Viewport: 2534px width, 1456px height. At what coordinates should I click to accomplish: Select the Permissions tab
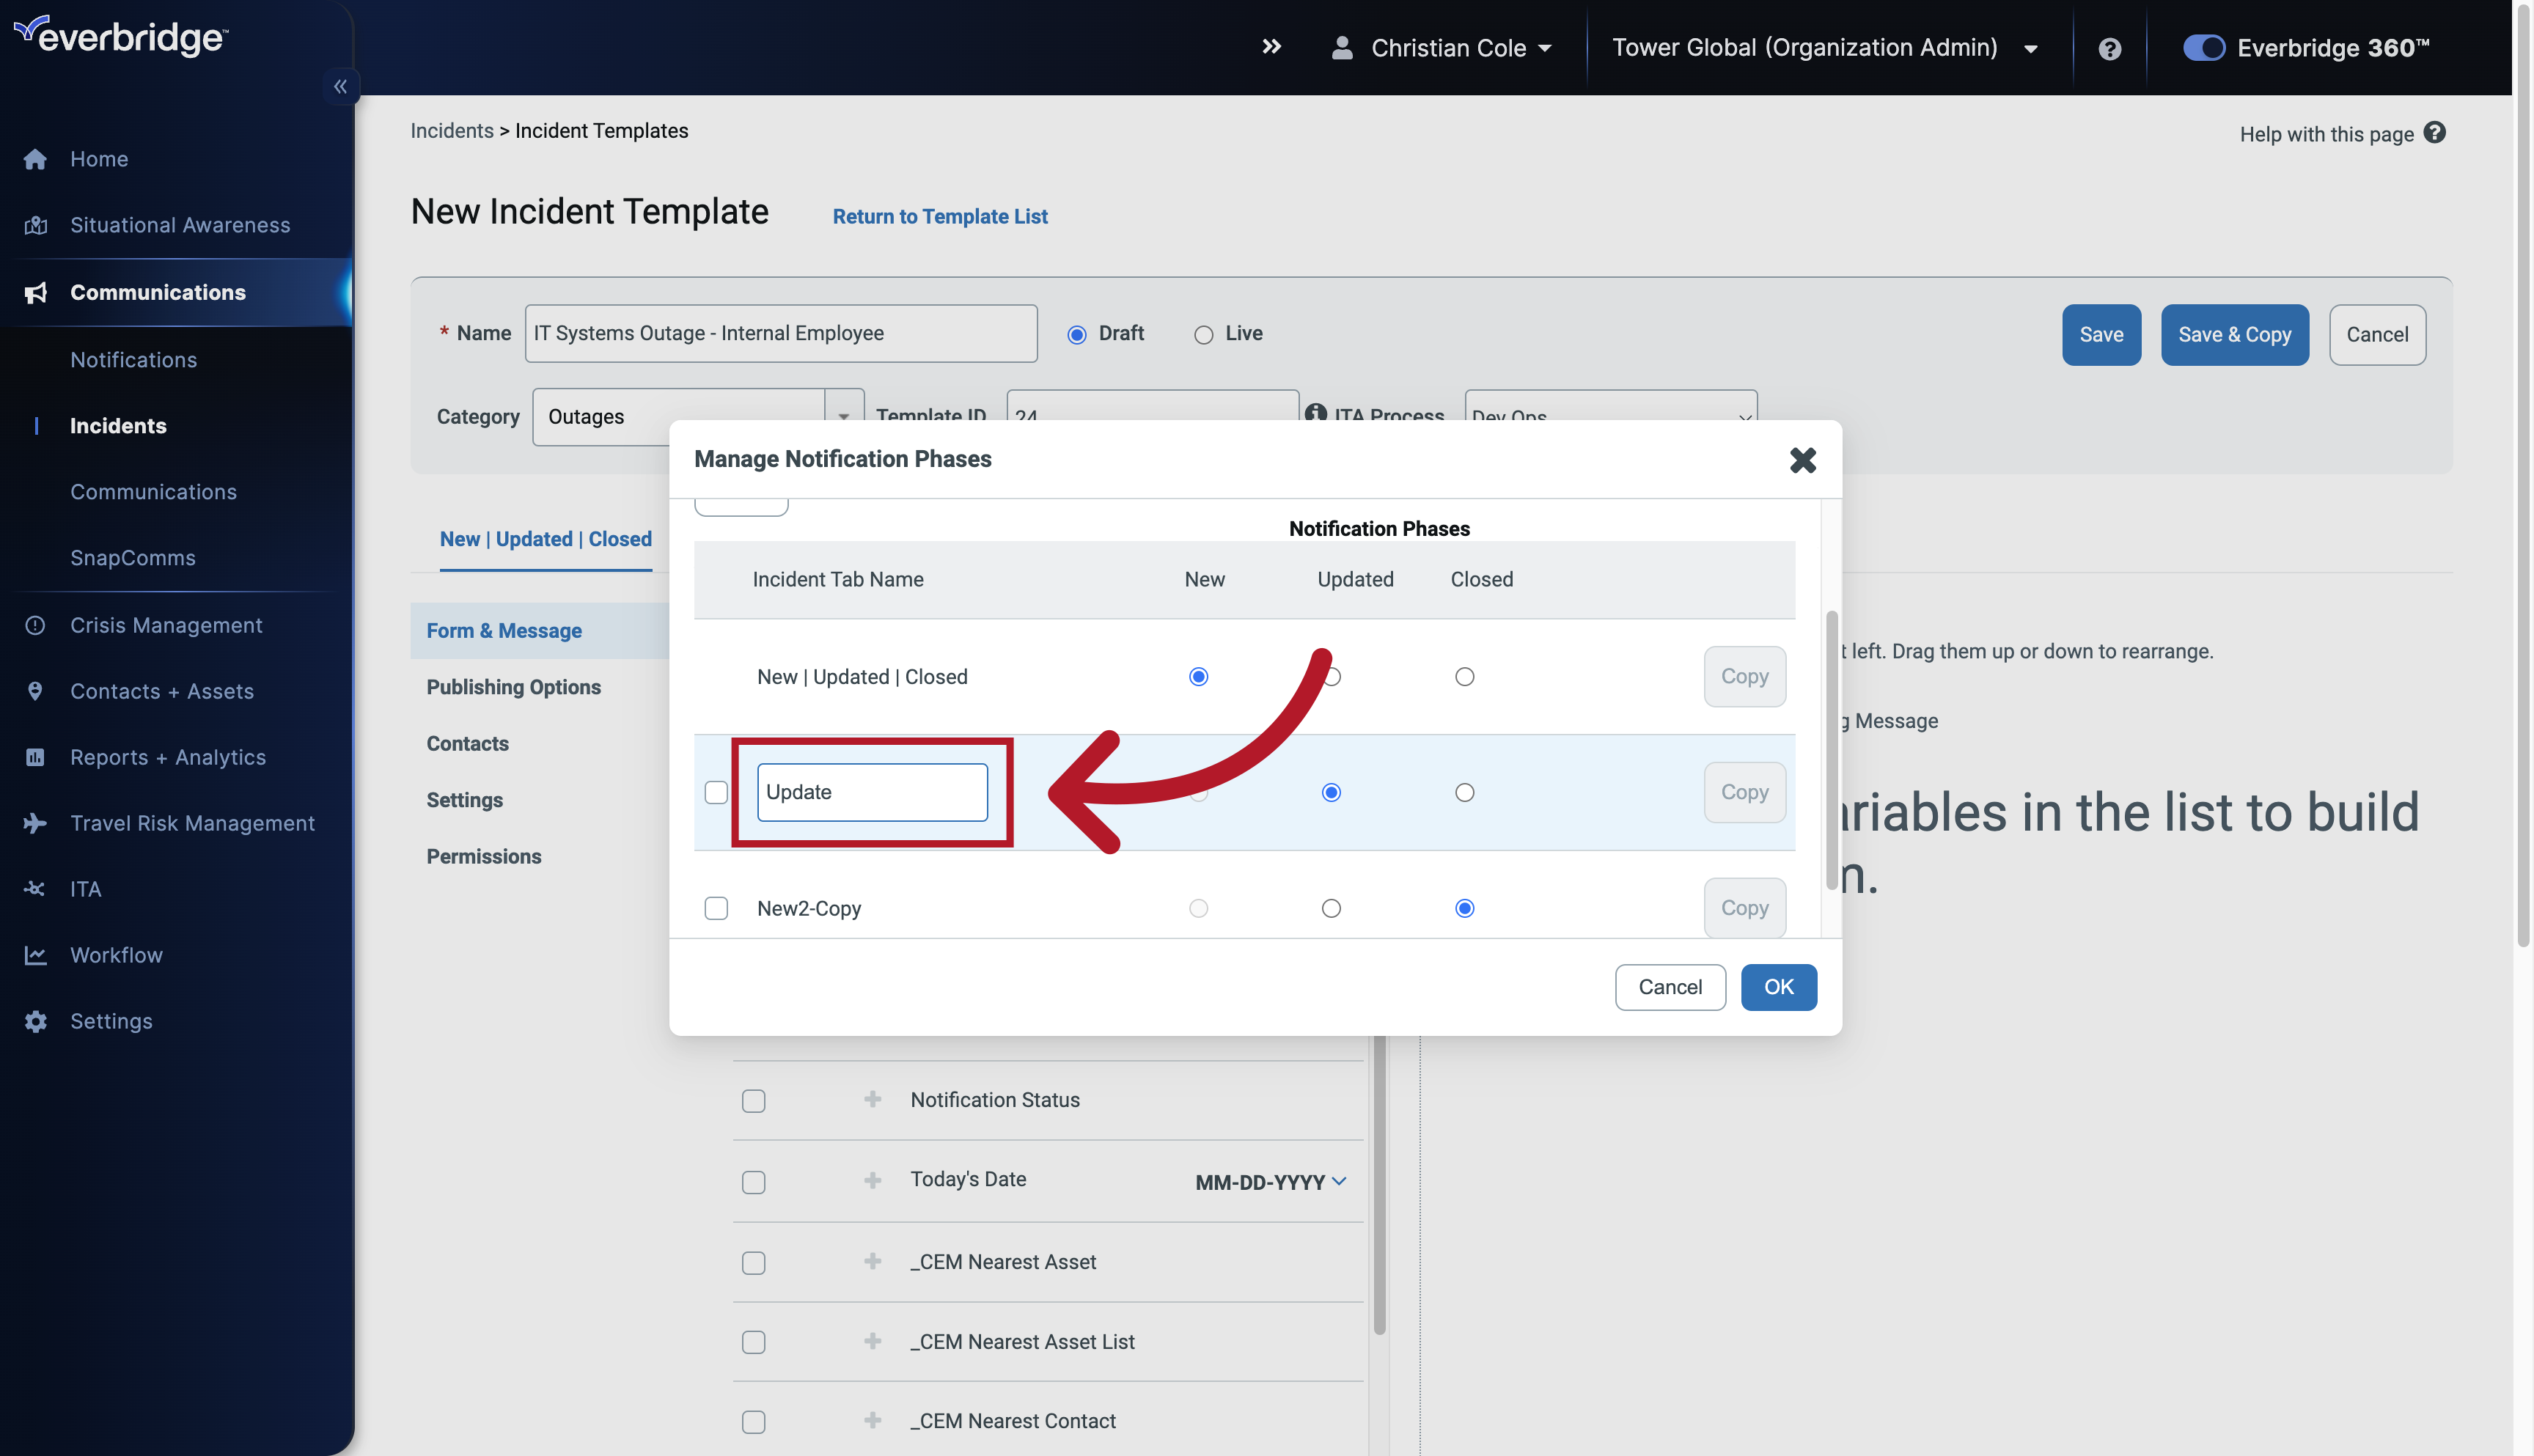(x=483, y=856)
